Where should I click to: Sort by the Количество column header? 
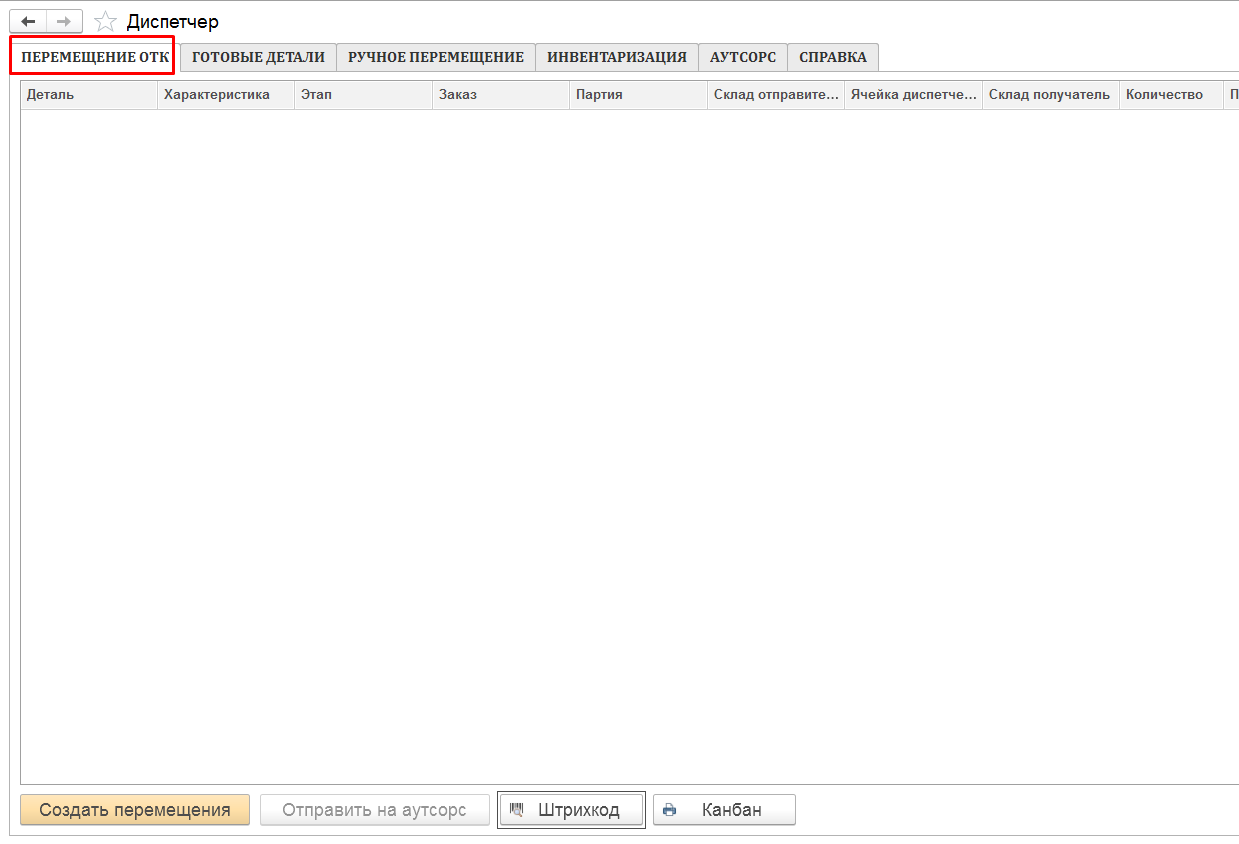pyautogui.click(x=1170, y=95)
